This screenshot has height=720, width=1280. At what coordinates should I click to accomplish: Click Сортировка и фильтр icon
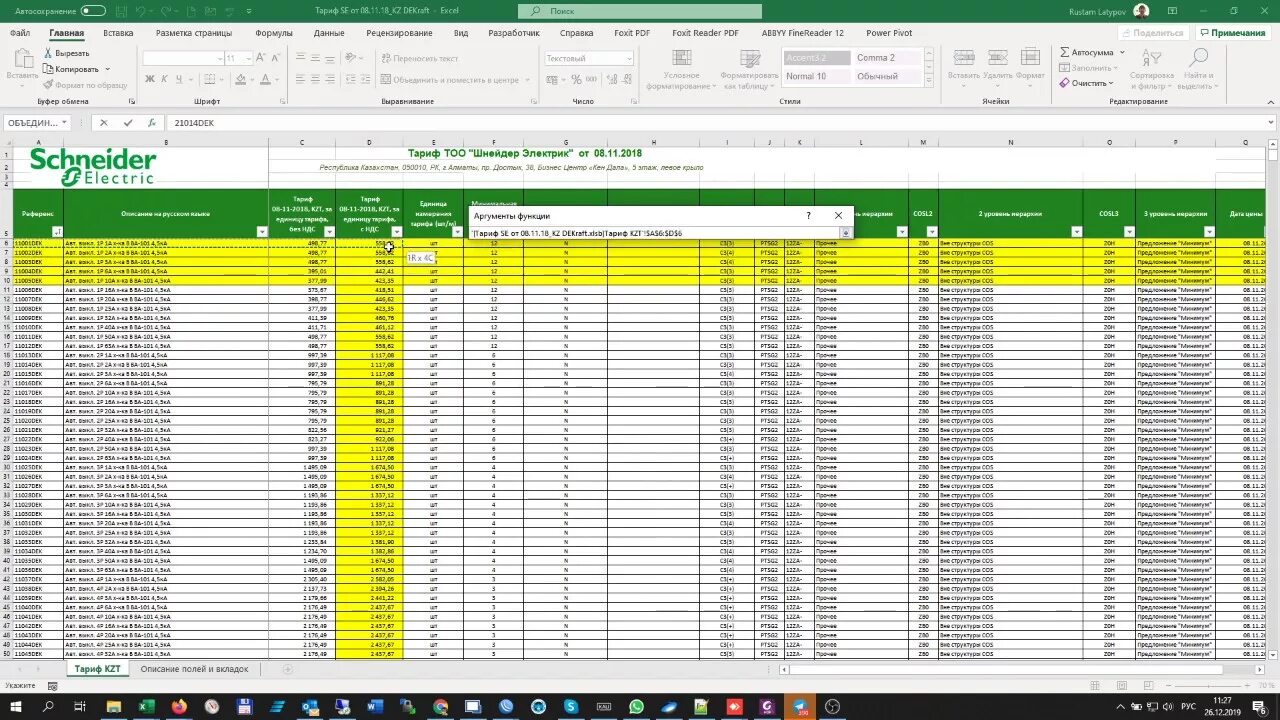1151,60
